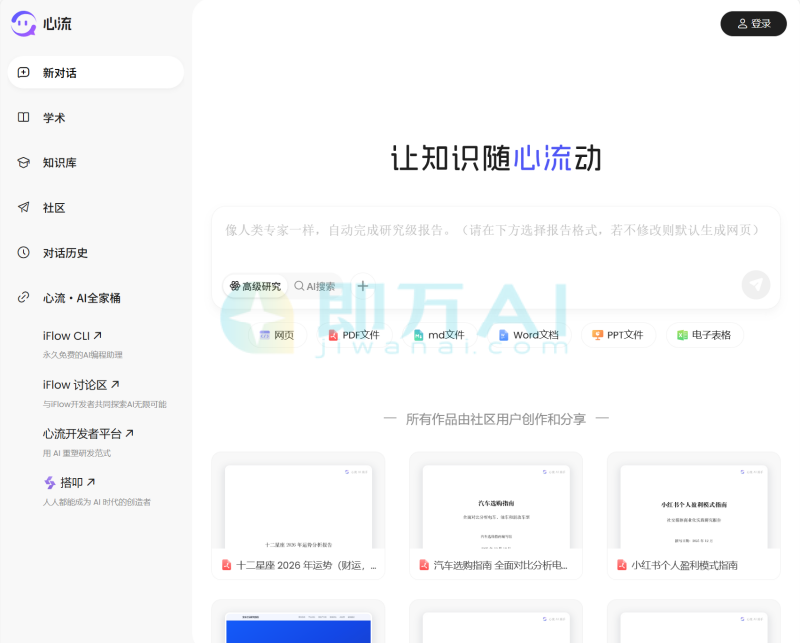The width and height of the screenshot is (800, 643).
Task: Enable 高级研究 mode
Action: pyautogui.click(x=257, y=285)
